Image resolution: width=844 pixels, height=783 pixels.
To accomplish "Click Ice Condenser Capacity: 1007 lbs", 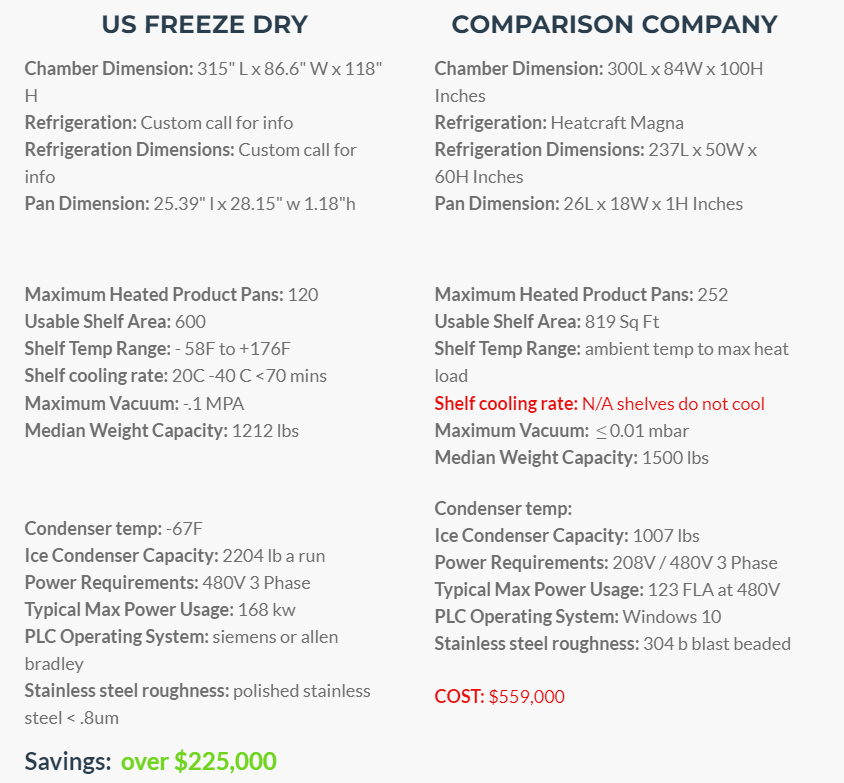I will pos(567,536).
